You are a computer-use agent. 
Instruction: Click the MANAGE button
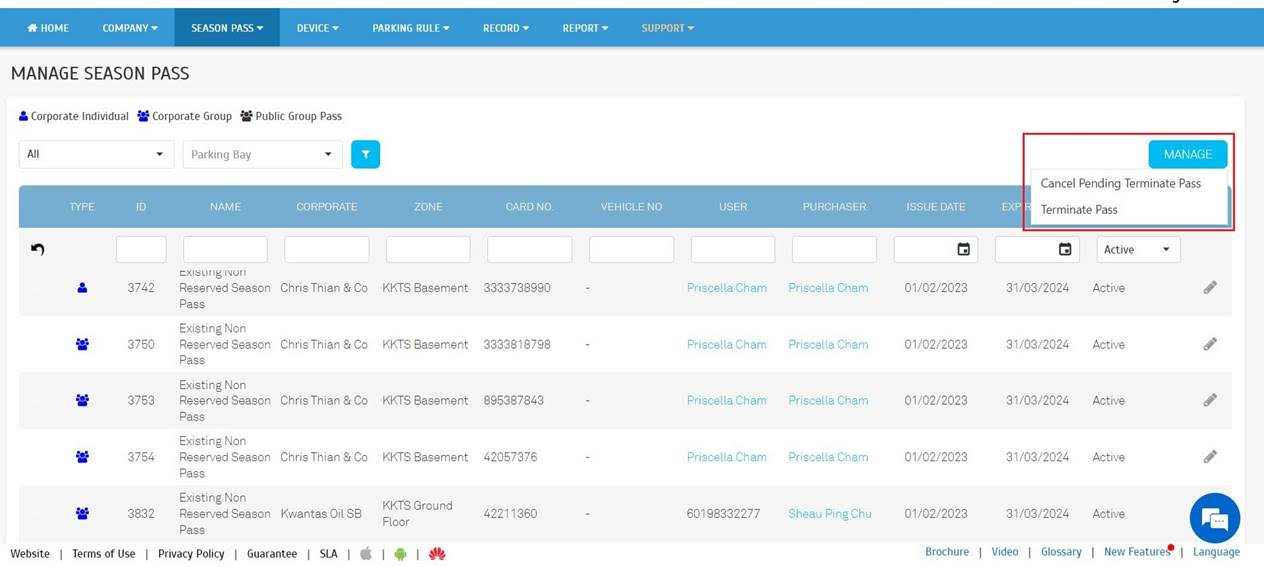click(x=1187, y=154)
